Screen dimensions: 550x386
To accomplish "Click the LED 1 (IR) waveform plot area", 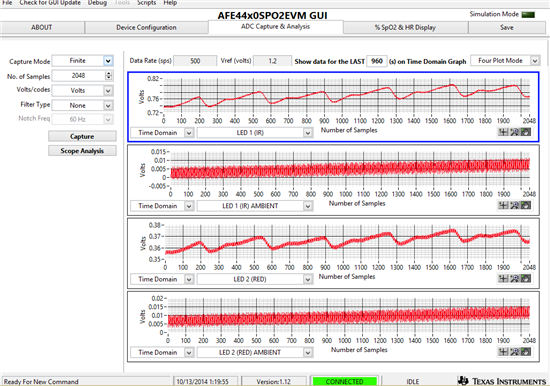I will 347,96.
